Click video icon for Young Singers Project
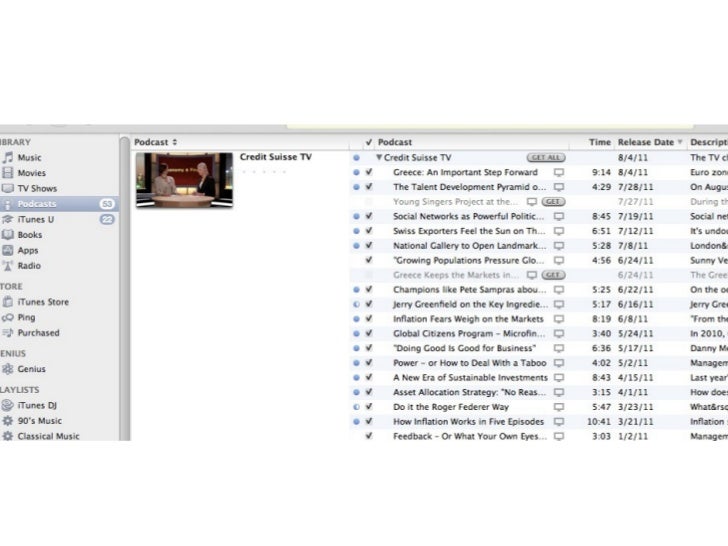 [532, 202]
